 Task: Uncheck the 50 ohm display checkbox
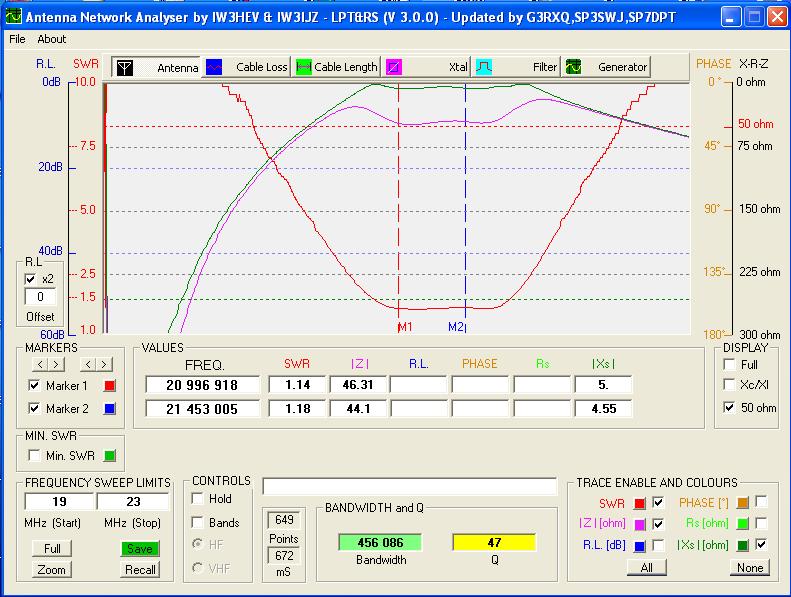[x=727, y=407]
